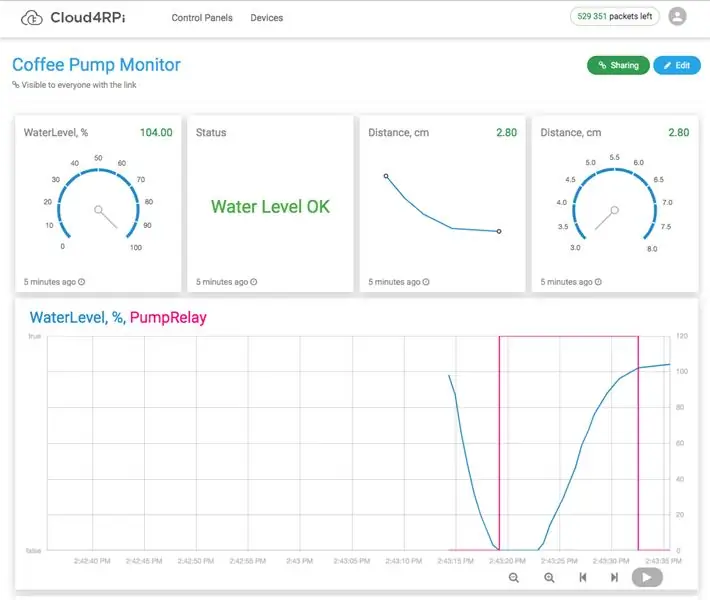
Task: Click the Distance, cm line-chart widget title
Action: click(398, 133)
